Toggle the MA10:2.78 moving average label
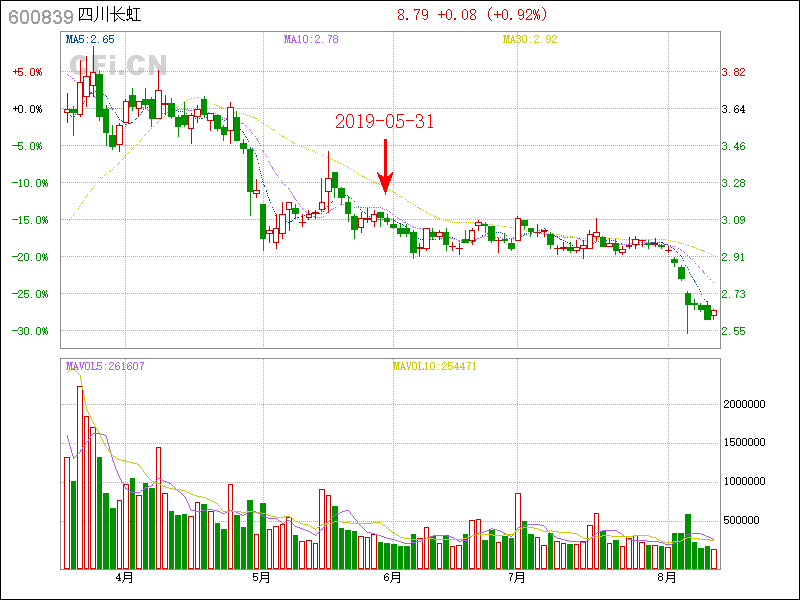 311,40
